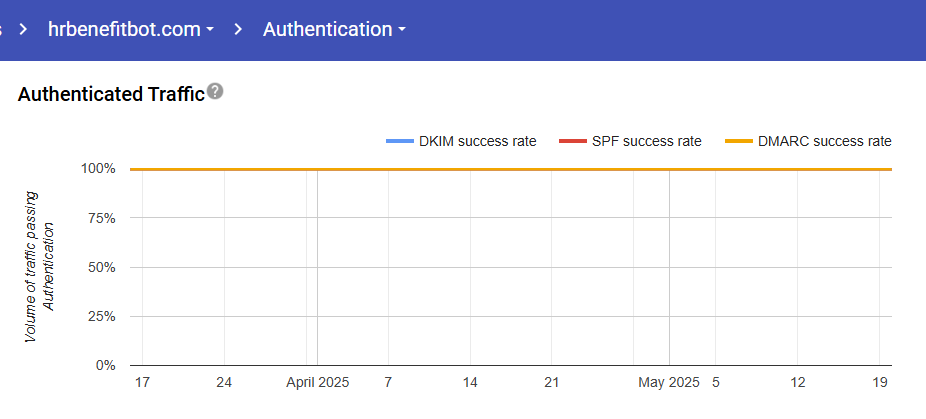The height and width of the screenshot is (419, 926).
Task: Click the breadcrumb chevron before Authentication
Action: point(238,29)
